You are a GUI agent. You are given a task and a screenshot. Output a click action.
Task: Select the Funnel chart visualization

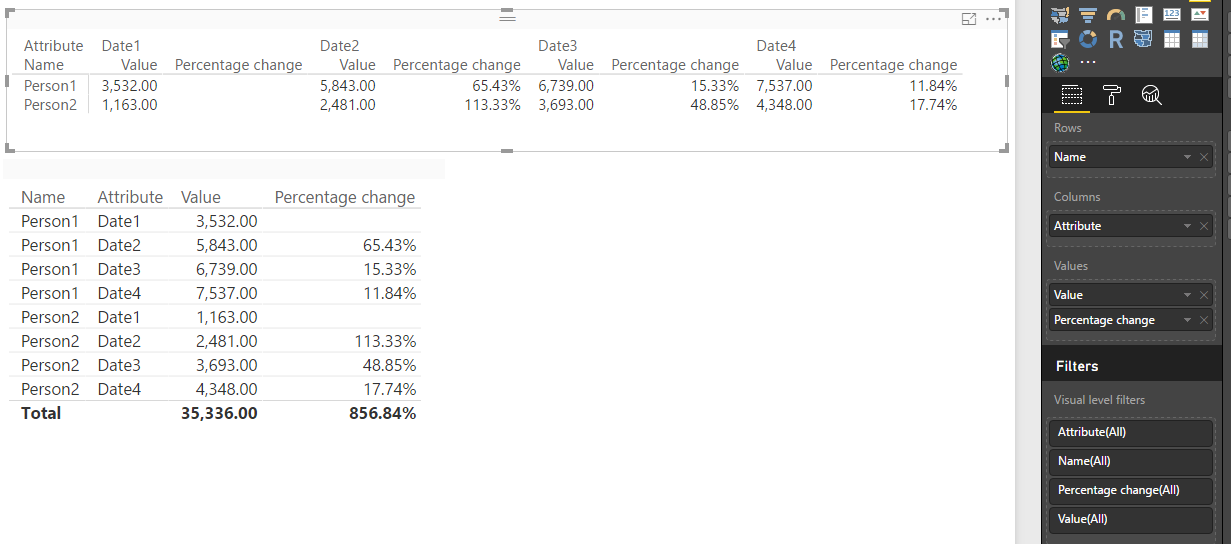1088,15
